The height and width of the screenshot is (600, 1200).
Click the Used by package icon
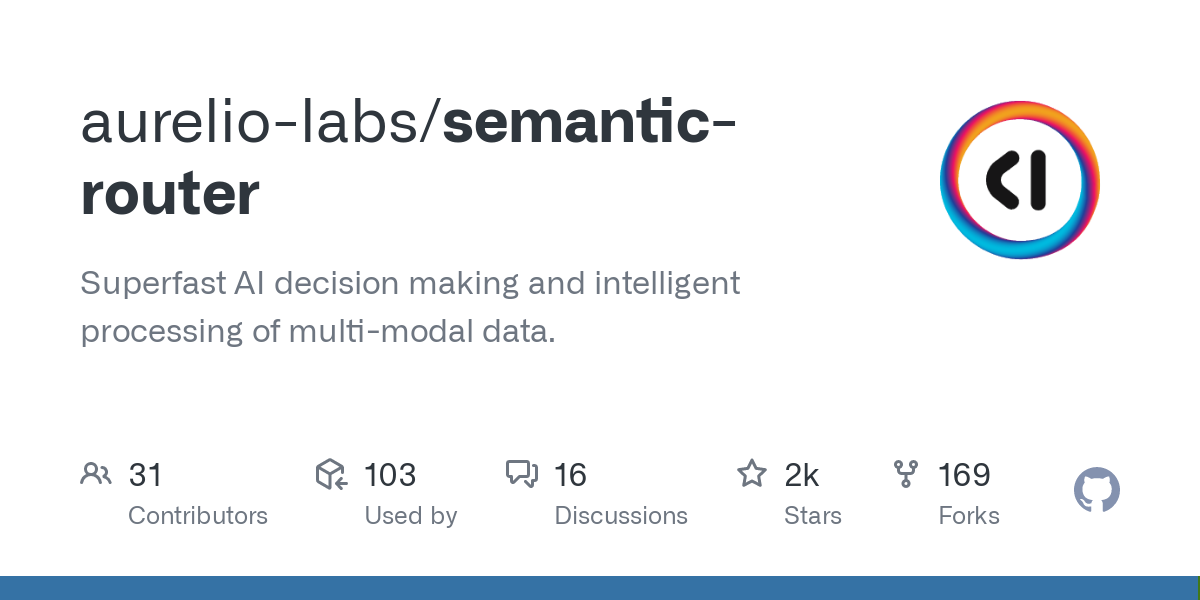pyautogui.click(x=331, y=473)
